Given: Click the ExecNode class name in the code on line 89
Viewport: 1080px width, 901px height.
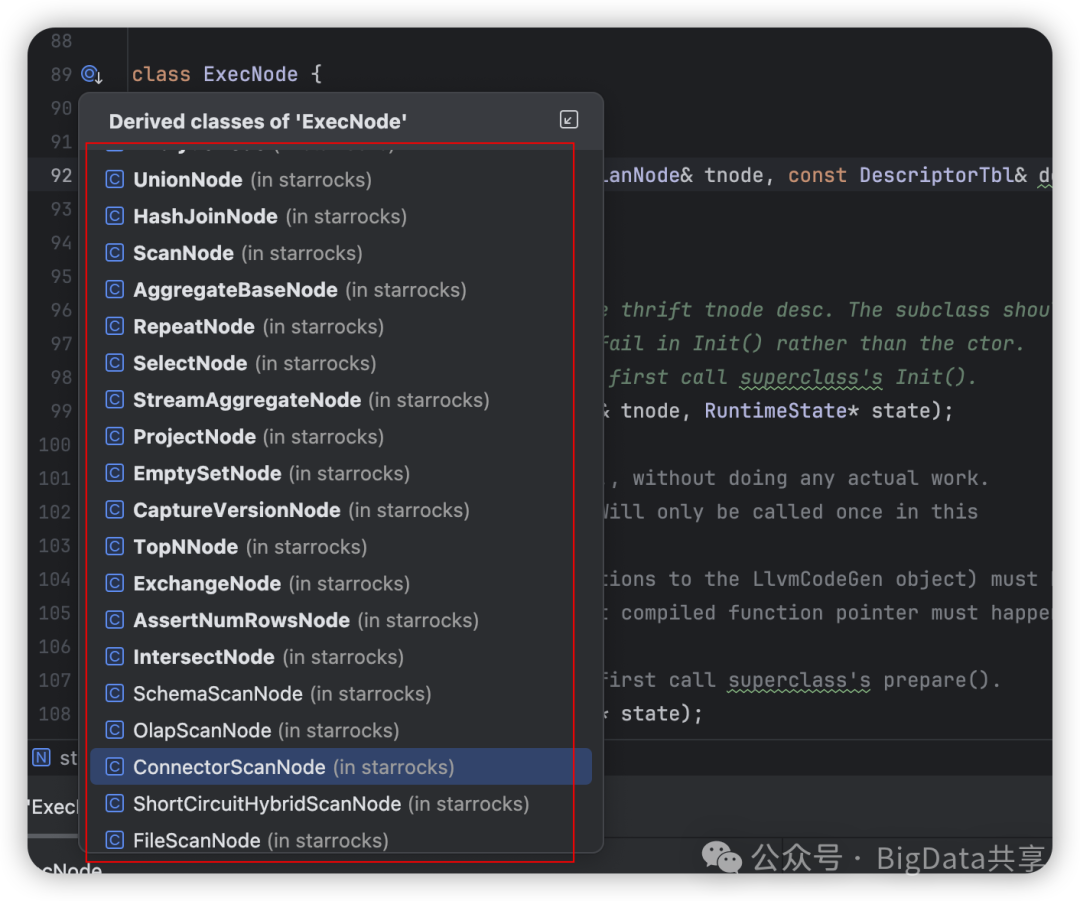Looking at the screenshot, I should [251, 74].
